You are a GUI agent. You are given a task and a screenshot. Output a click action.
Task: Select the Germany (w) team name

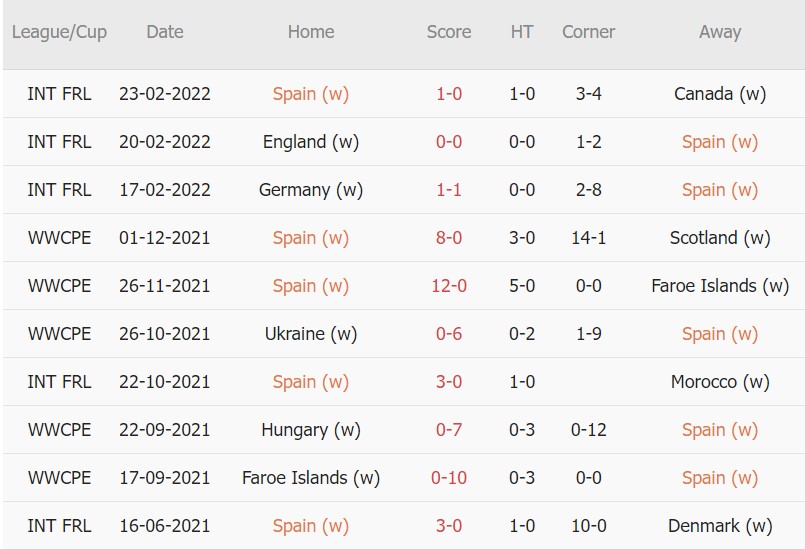(310, 190)
